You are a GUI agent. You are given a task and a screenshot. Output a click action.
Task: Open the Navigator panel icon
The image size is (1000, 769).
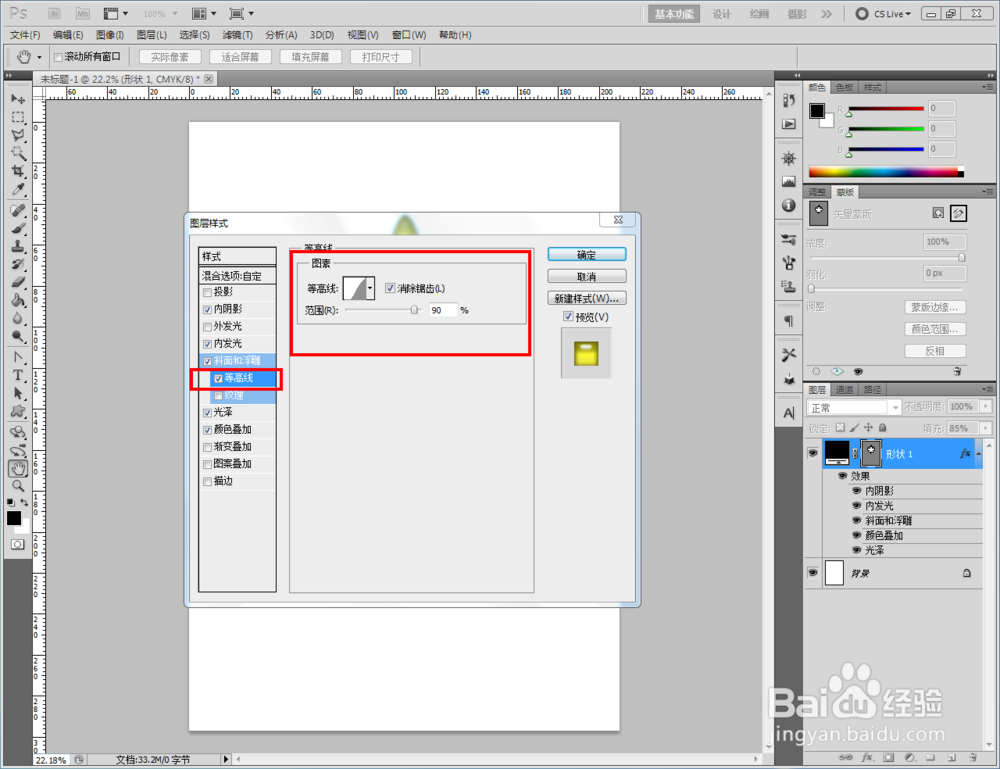tap(789, 158)
